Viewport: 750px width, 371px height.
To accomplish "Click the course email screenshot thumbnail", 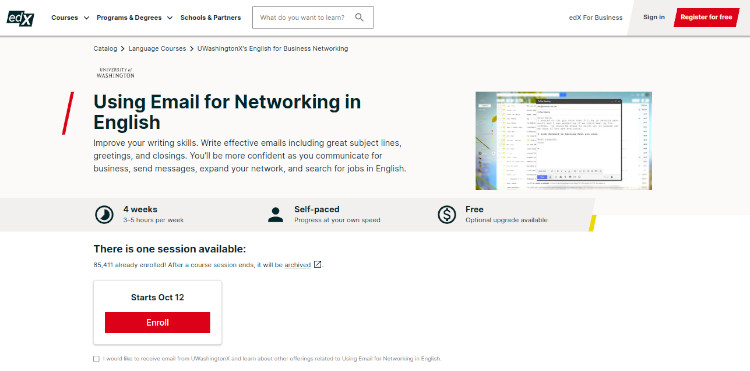I will coord(563,141).
